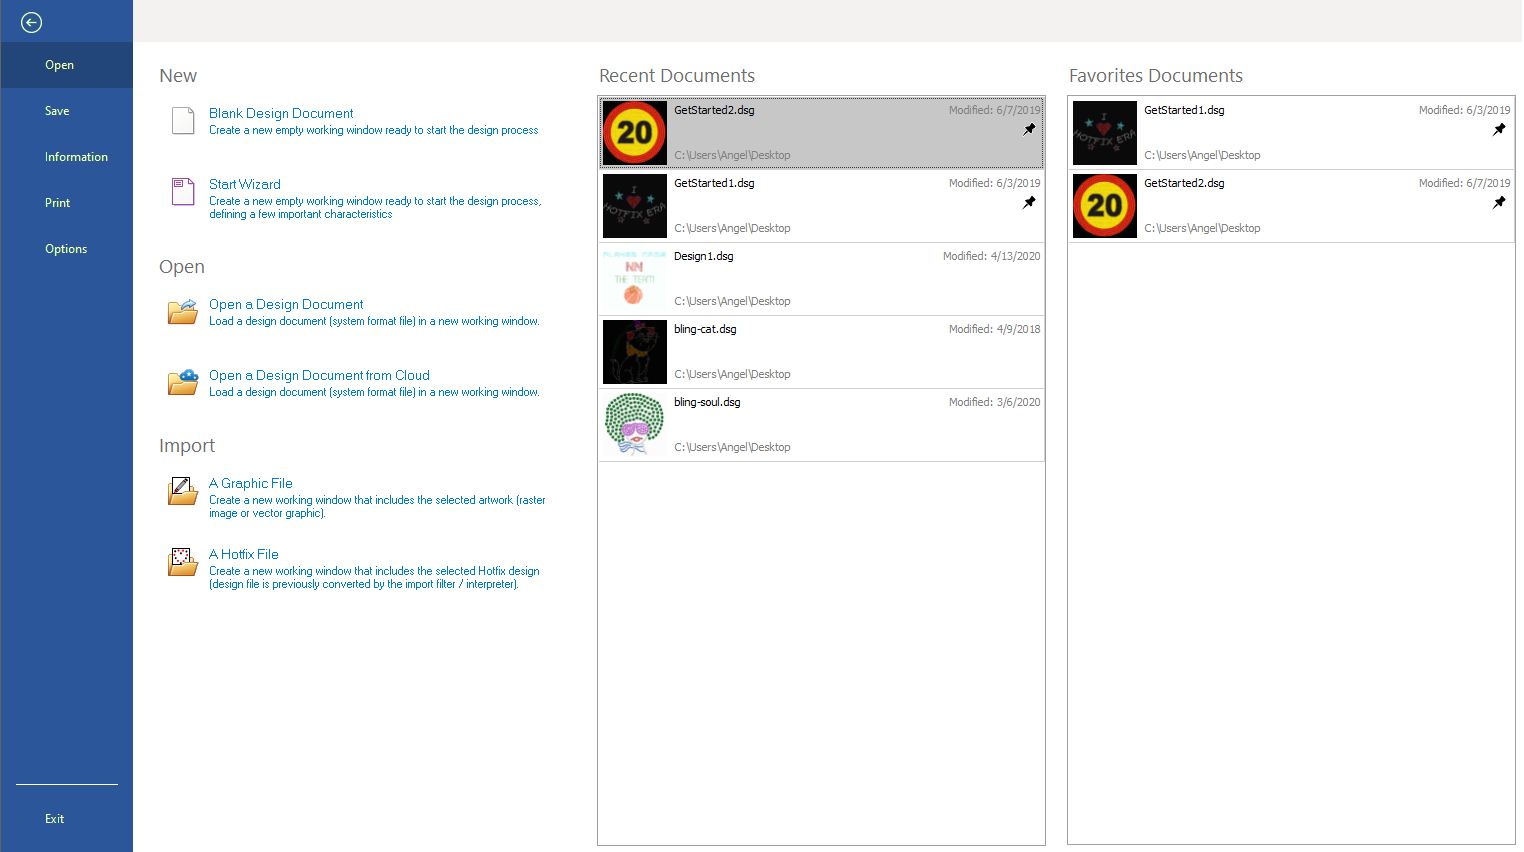Open bling-soul.dsg from Recent Documents
The image size is (1524, 852).
[x=707, y=402]
